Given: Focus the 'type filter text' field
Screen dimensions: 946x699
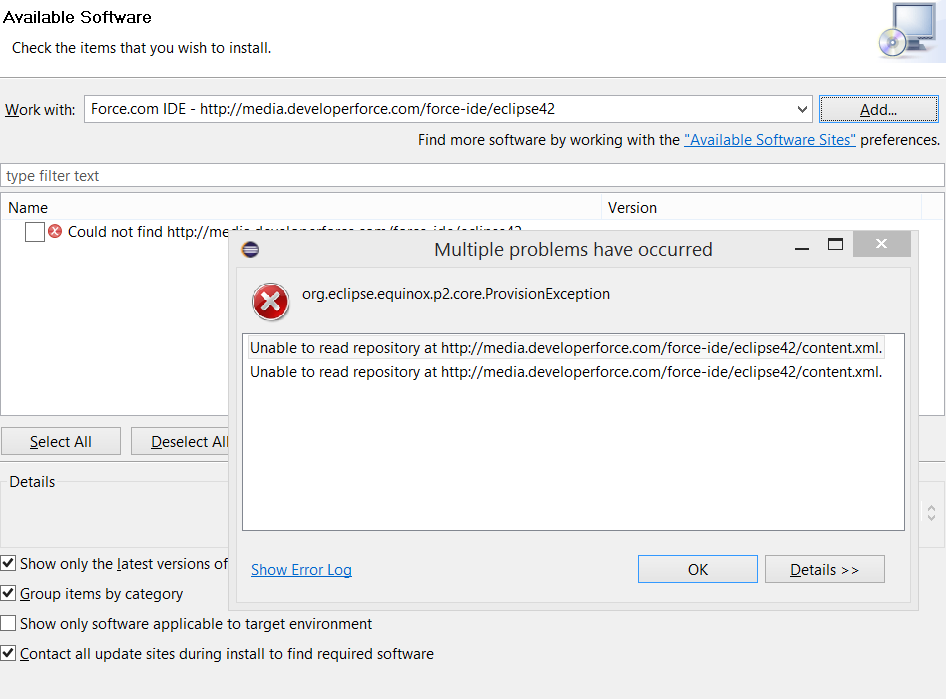Looking at the screenshot, I should [472, 176].
